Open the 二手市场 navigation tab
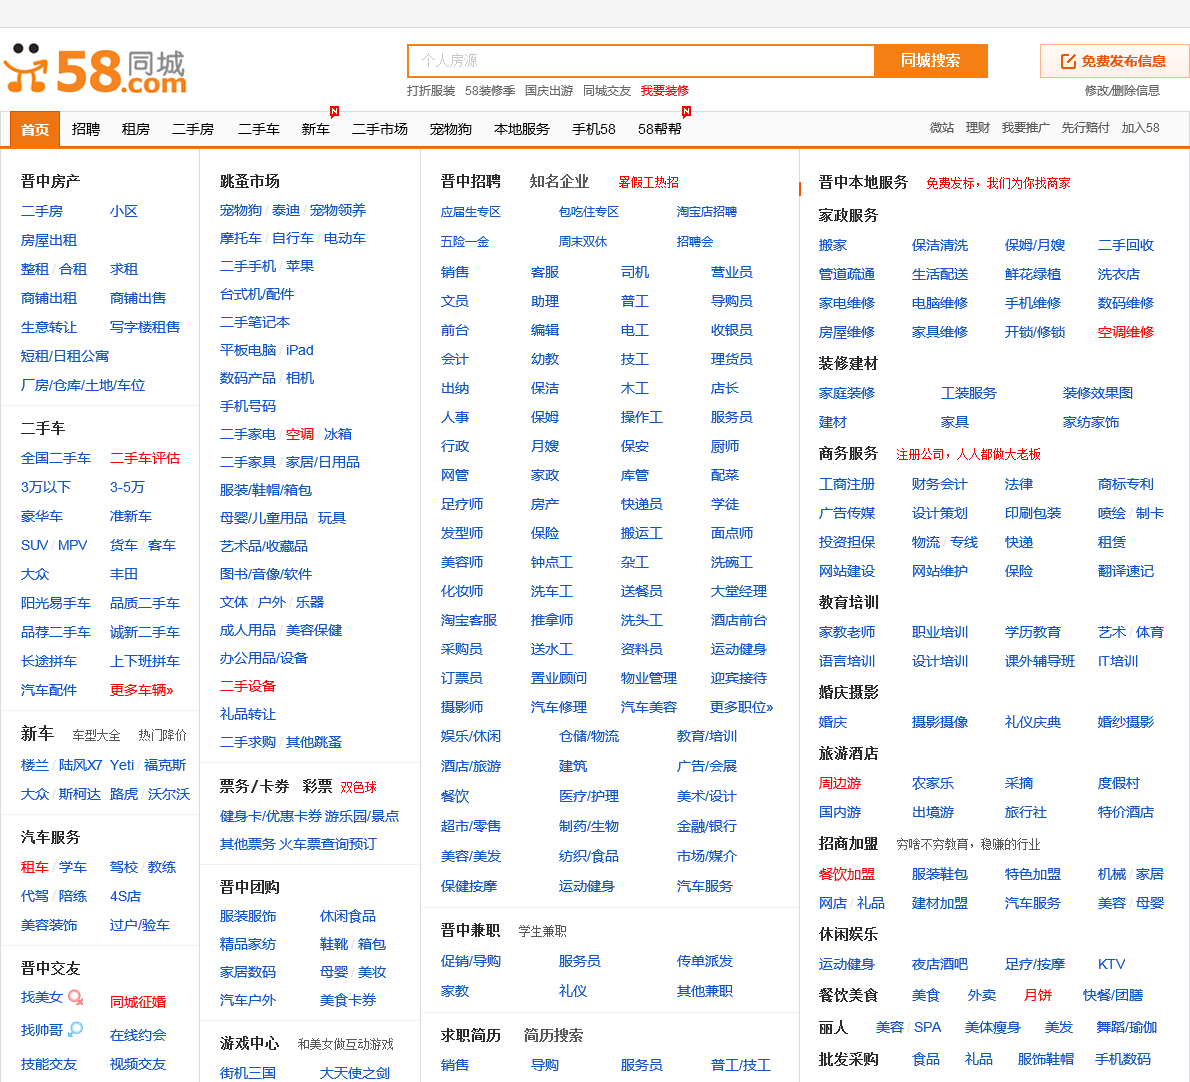 pyautogui.click(x=379, y=129)
